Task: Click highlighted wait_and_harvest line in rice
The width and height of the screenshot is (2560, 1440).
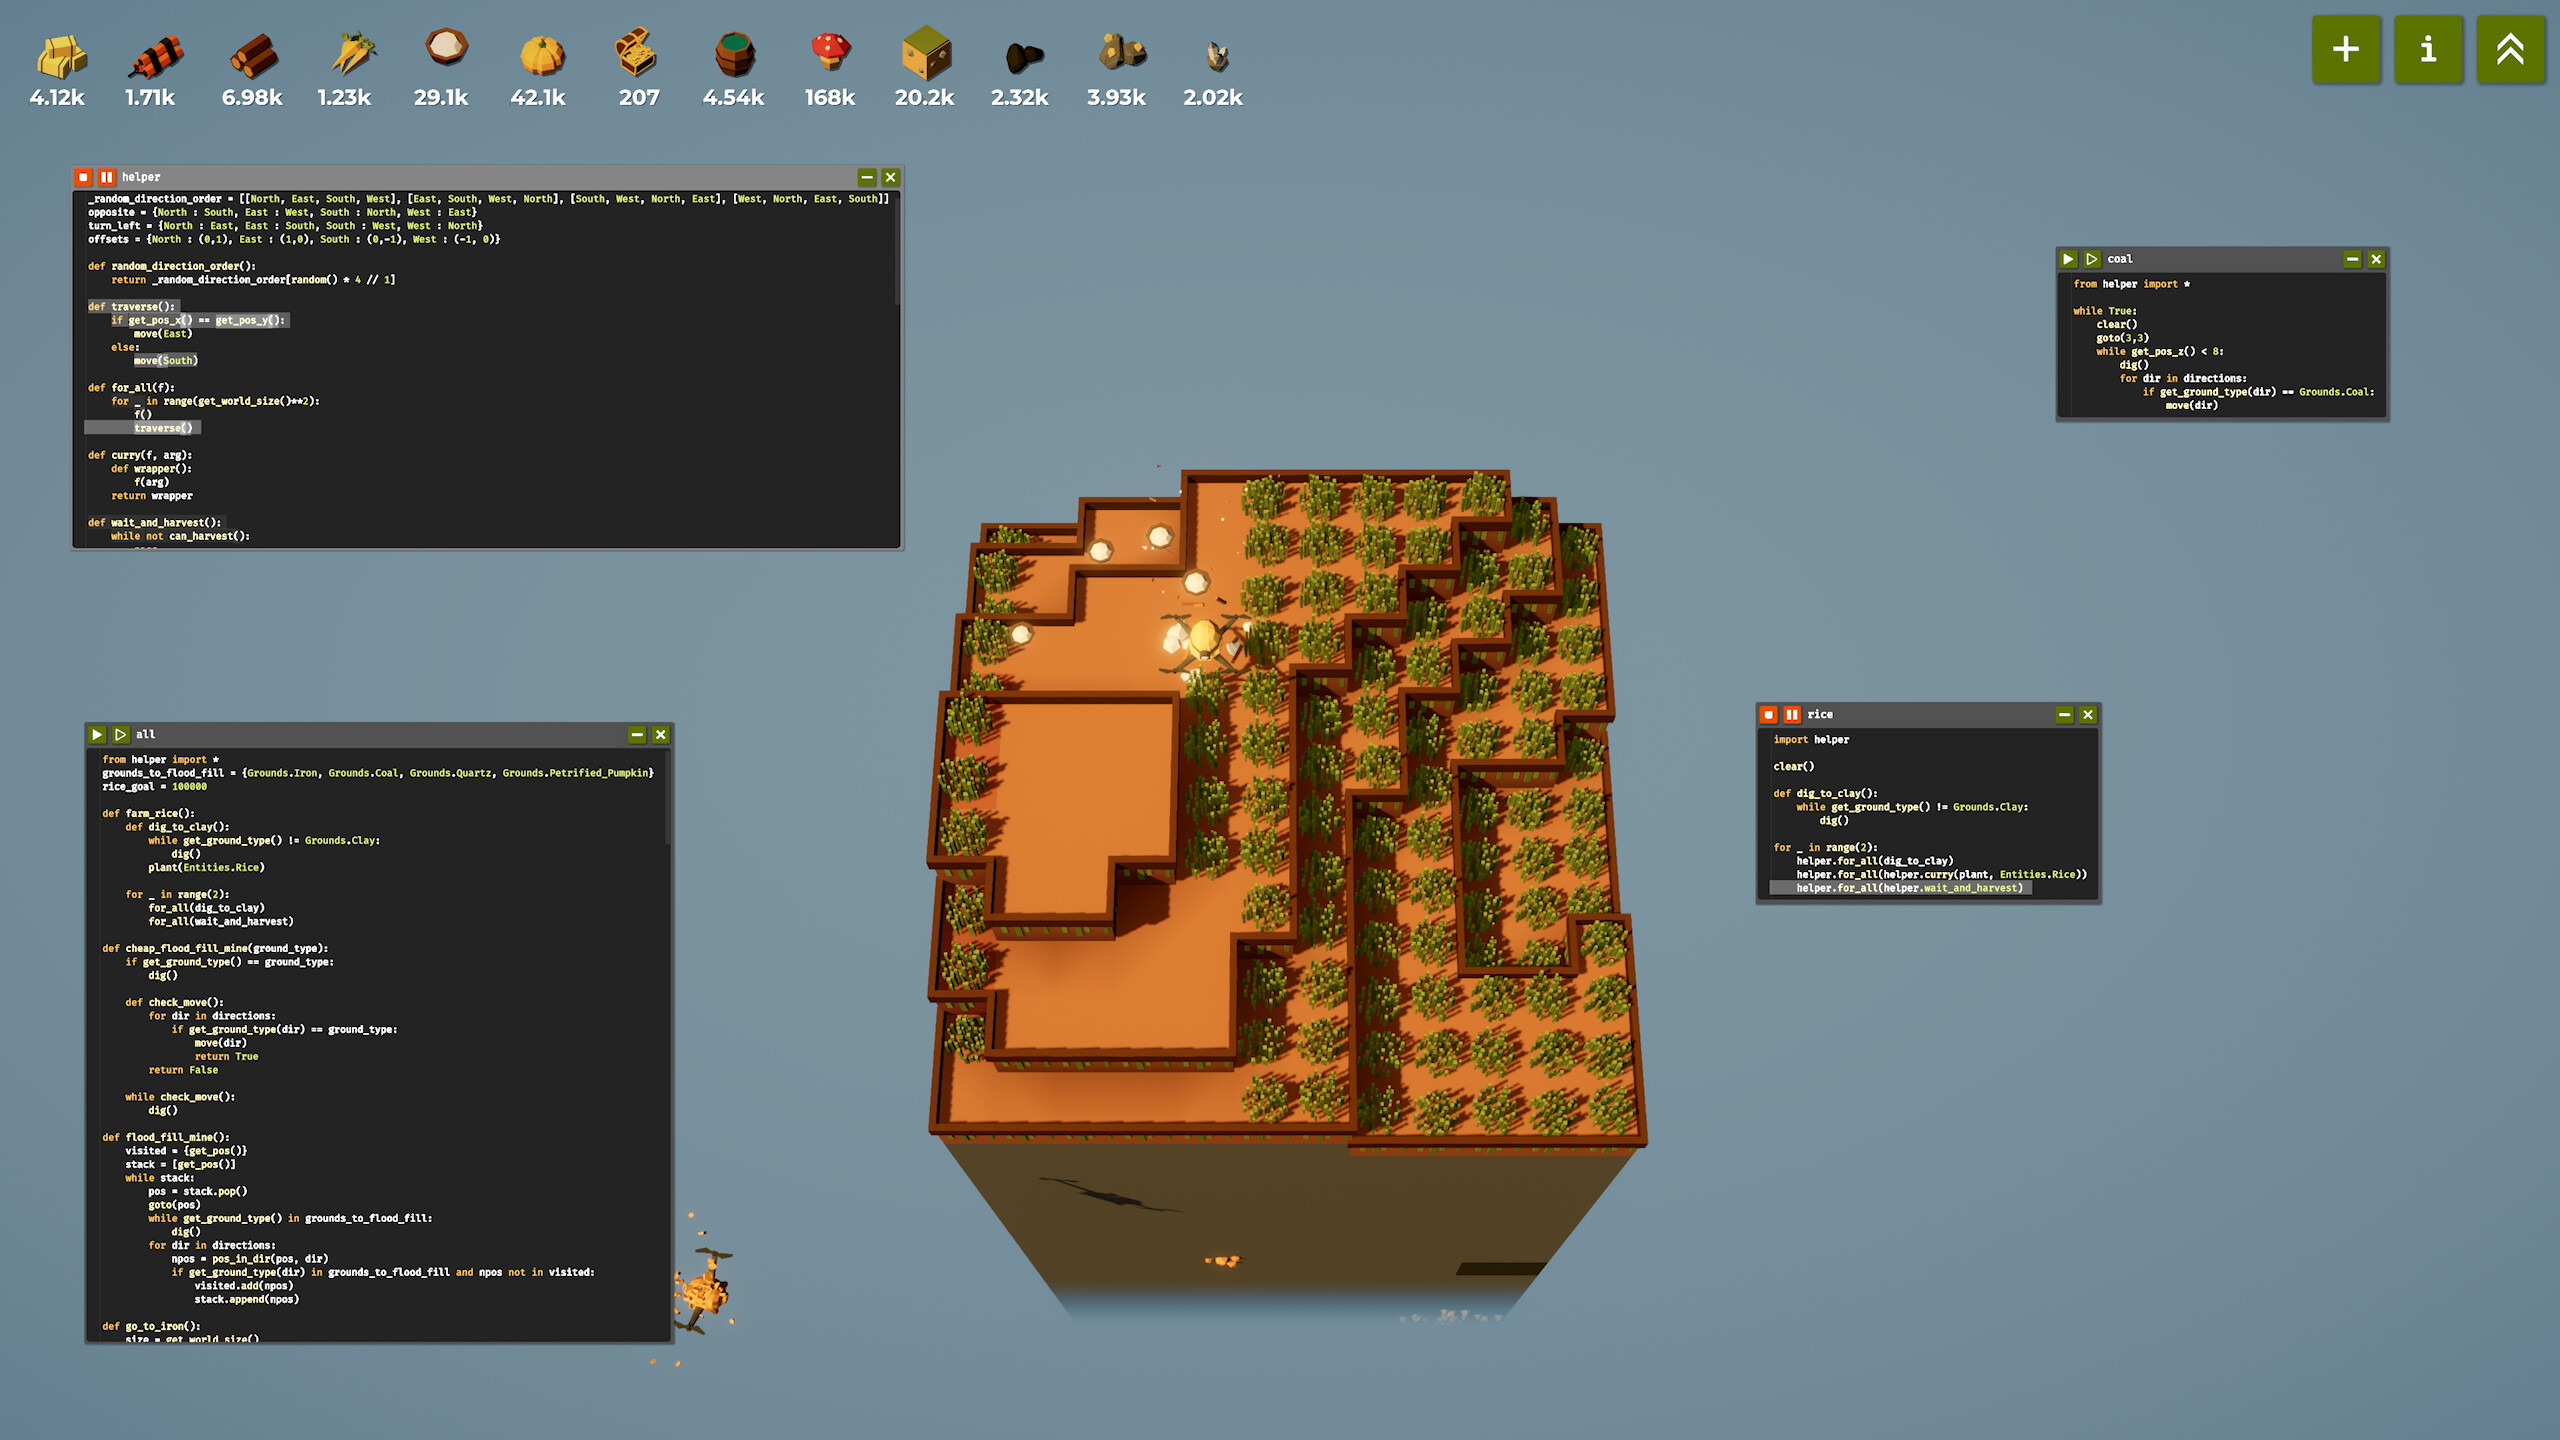Action: point(1909,888)
